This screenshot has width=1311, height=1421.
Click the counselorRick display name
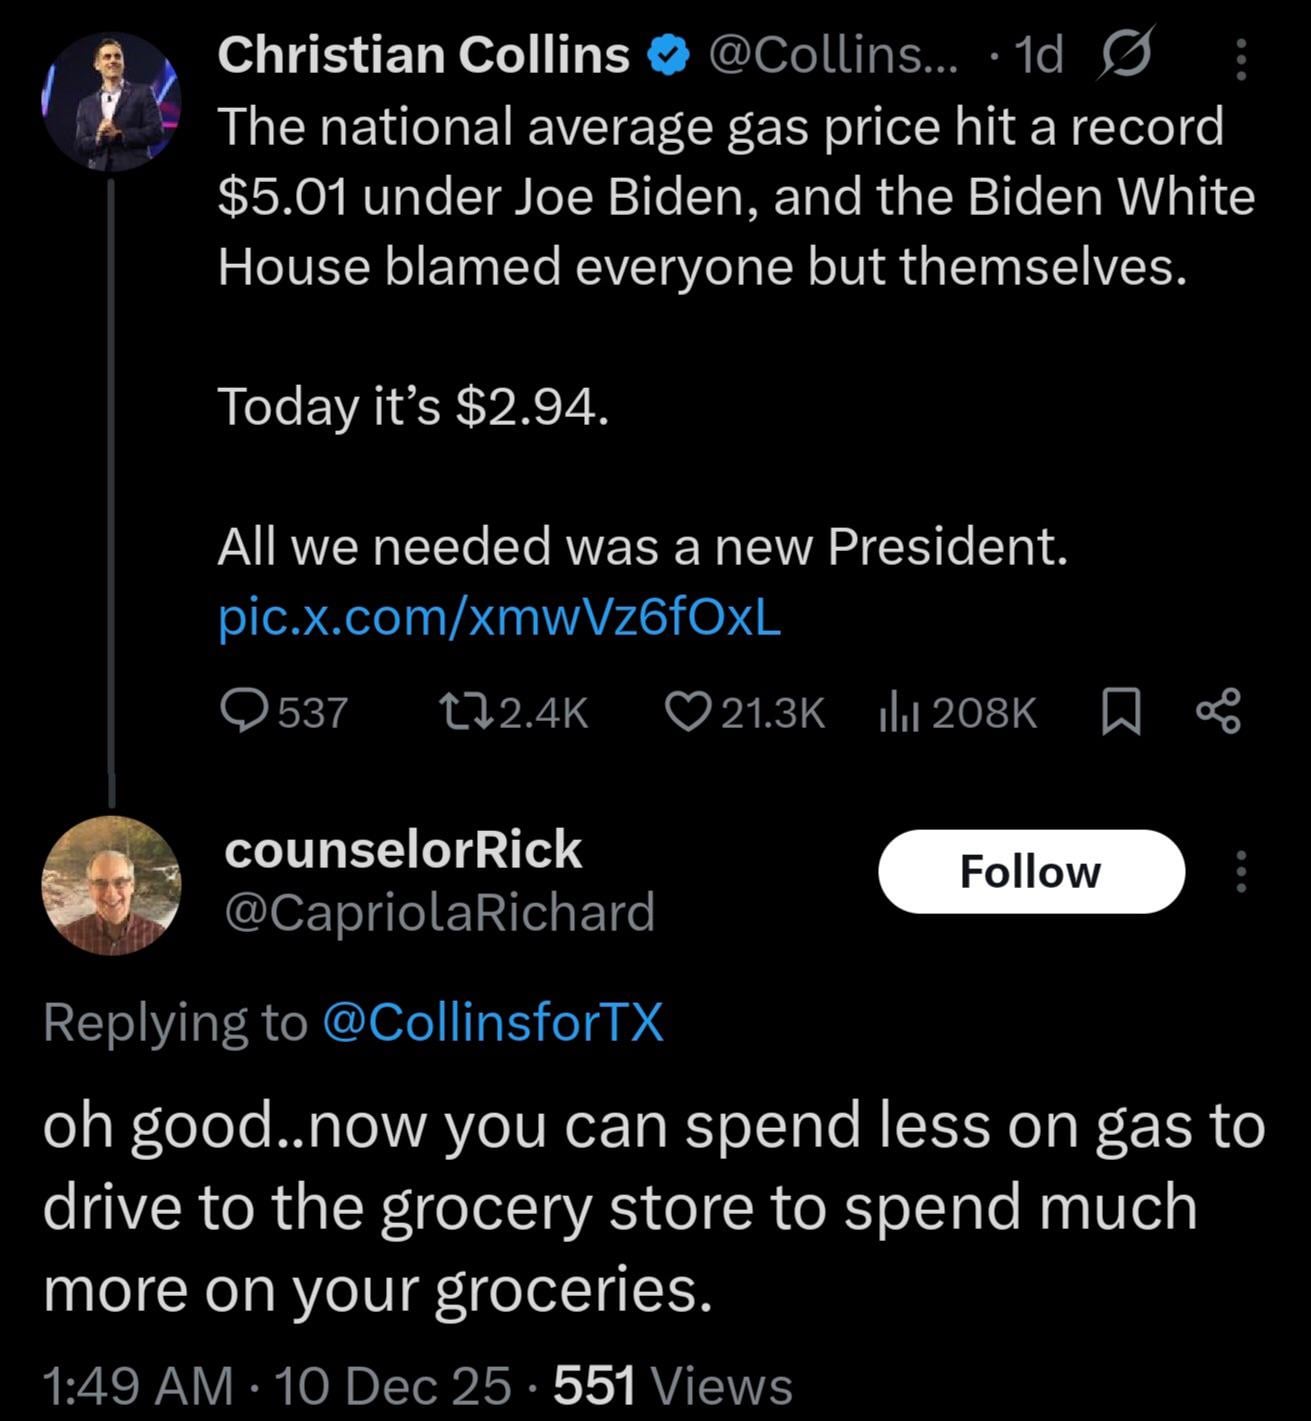click(403, 850)
